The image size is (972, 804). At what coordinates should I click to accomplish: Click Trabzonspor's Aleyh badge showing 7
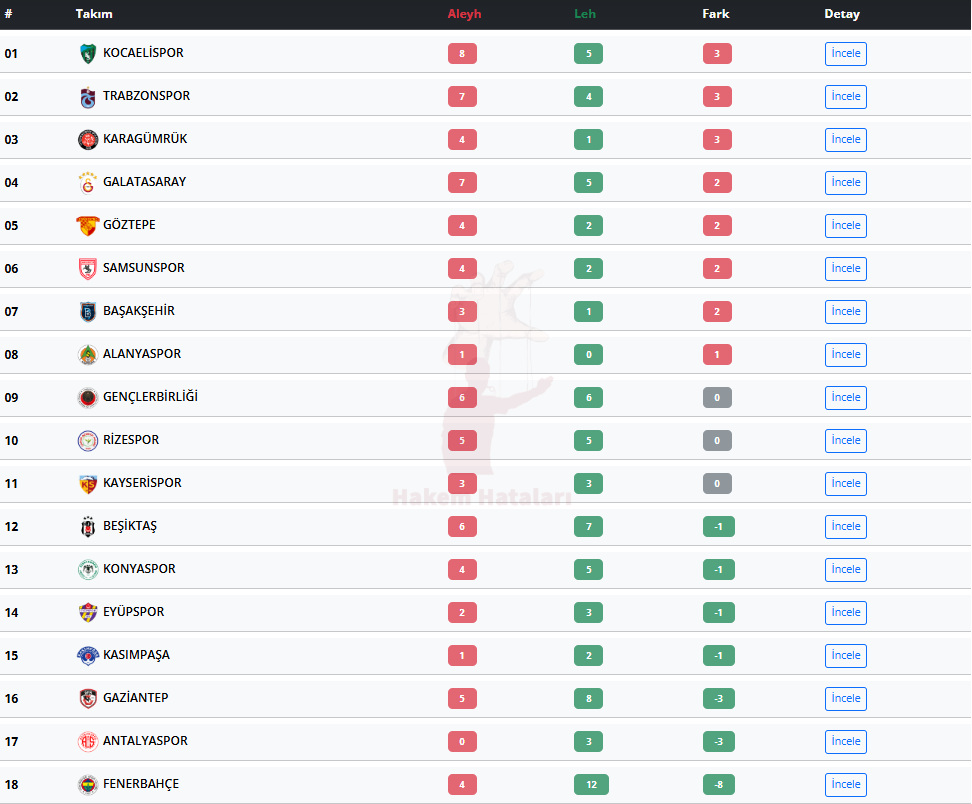[462, 97]
